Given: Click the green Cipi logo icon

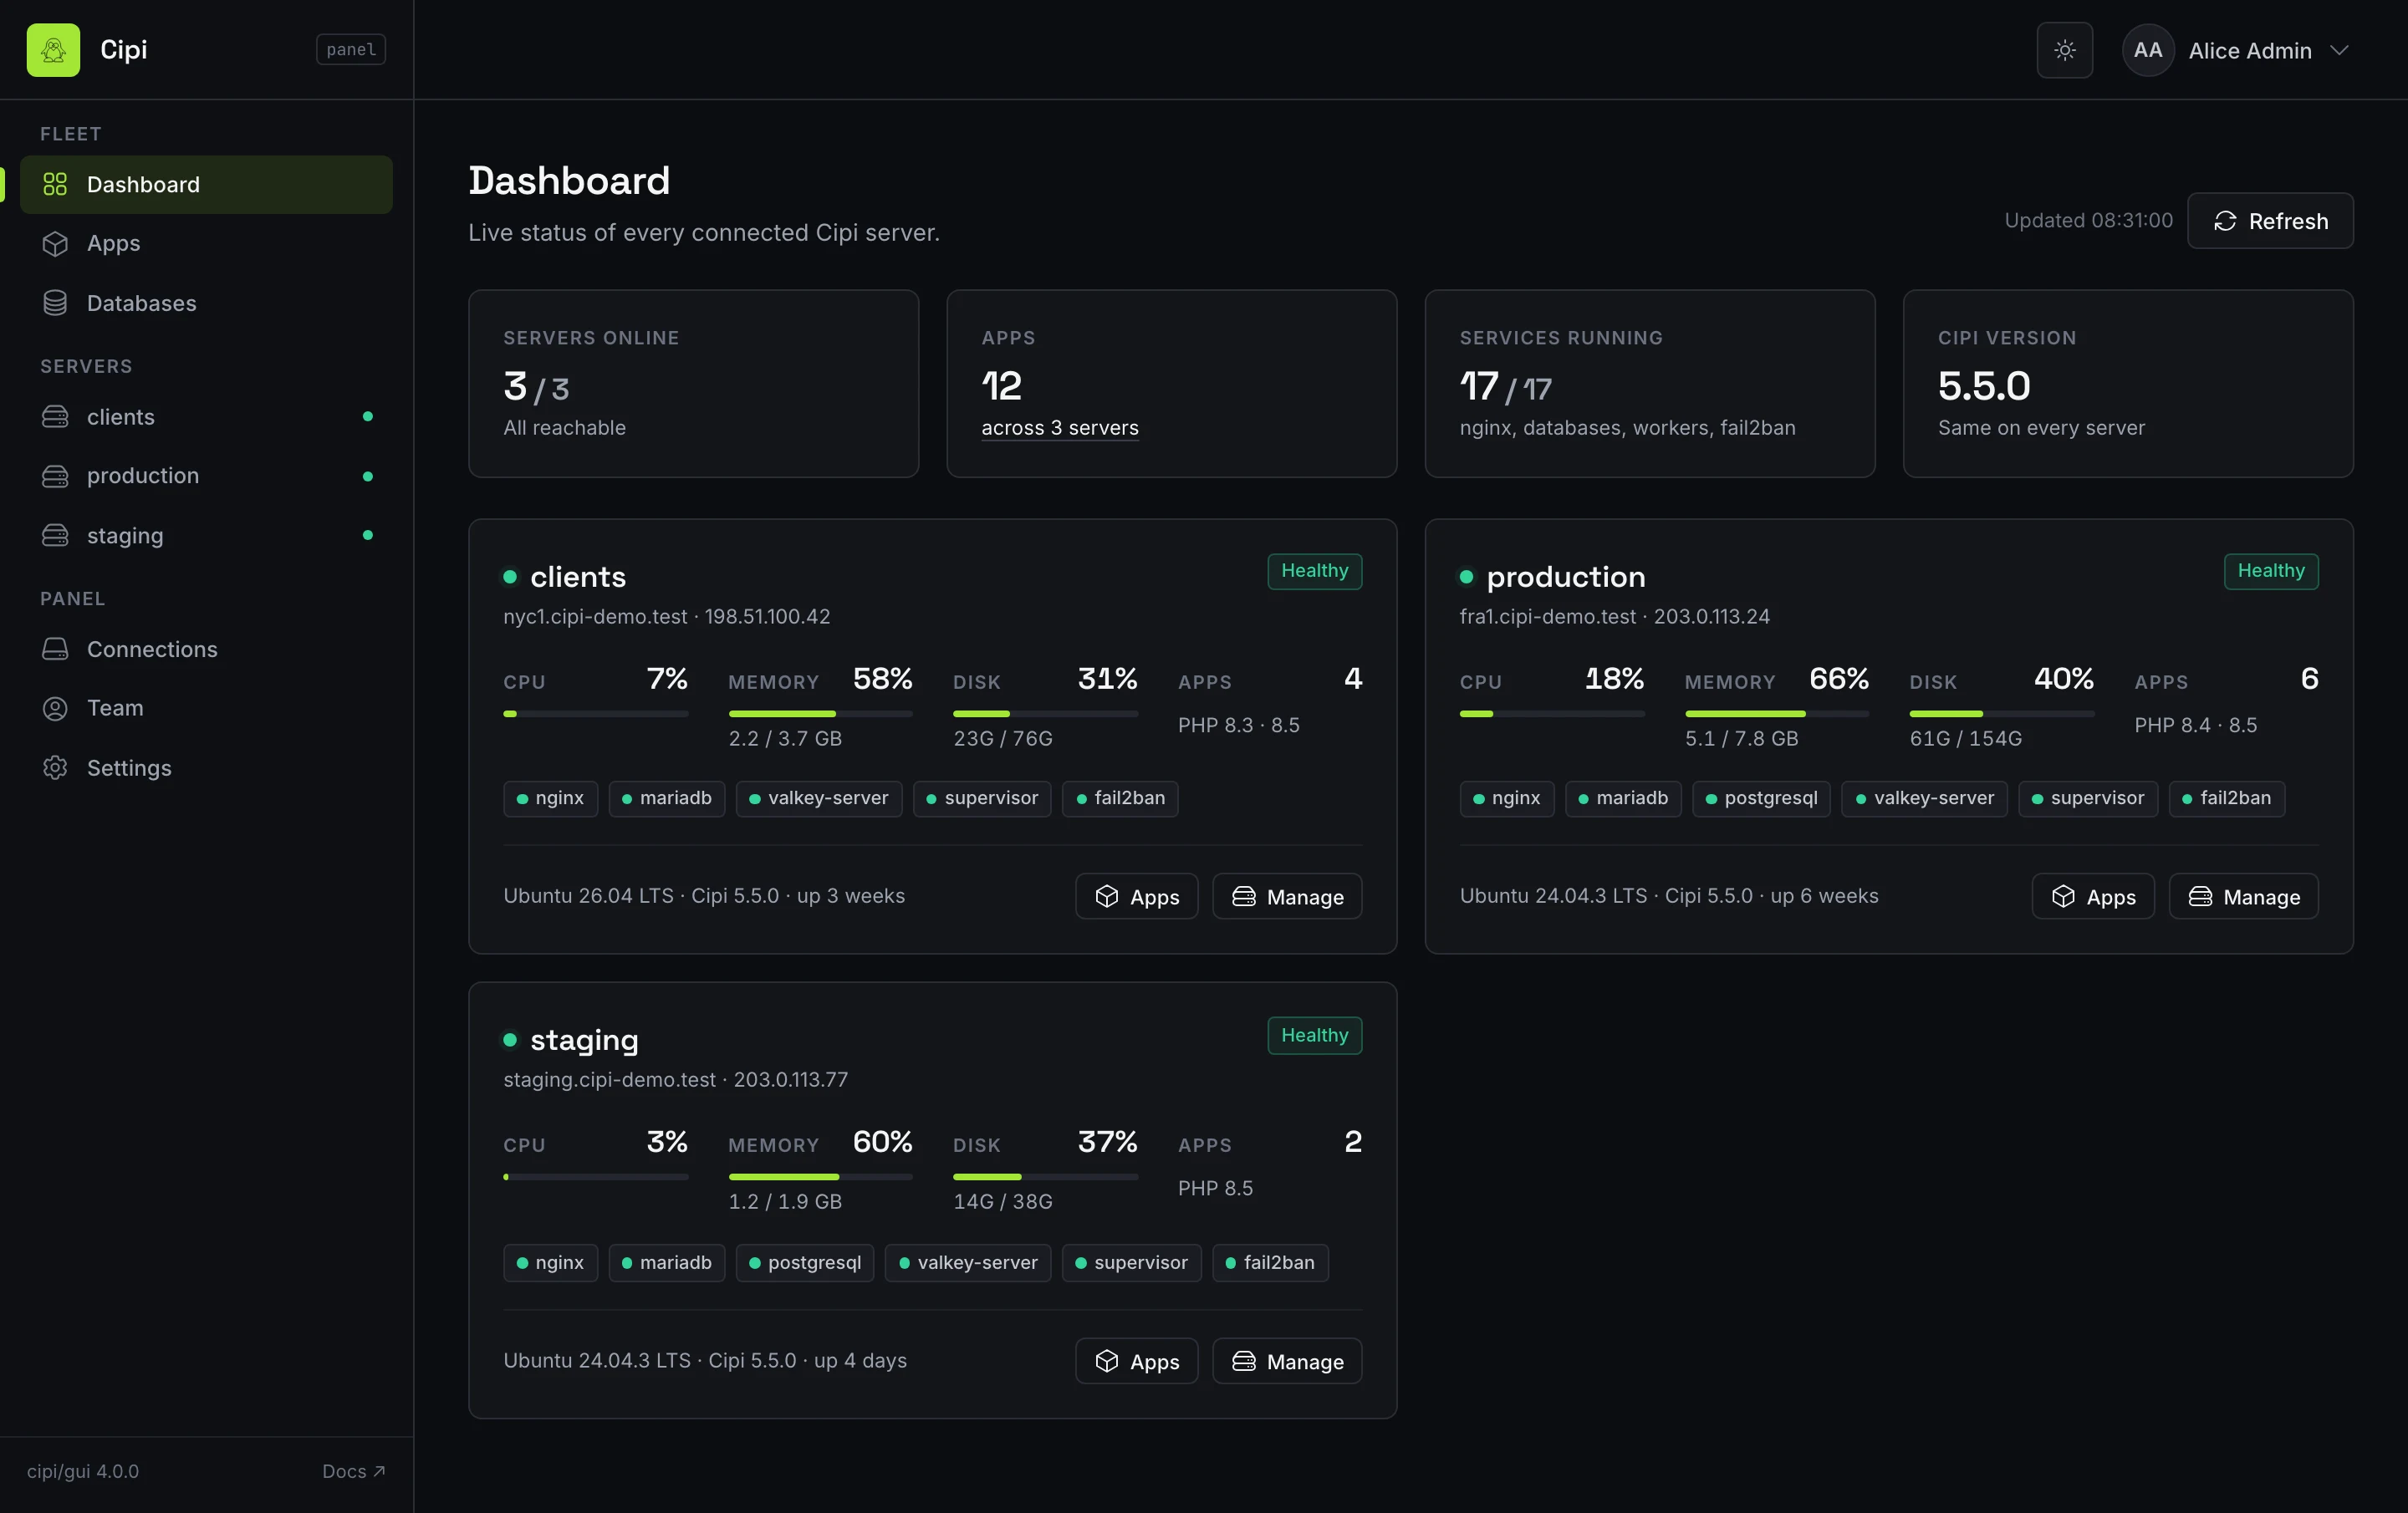Looking at the screenshot, I should (53, 50).
